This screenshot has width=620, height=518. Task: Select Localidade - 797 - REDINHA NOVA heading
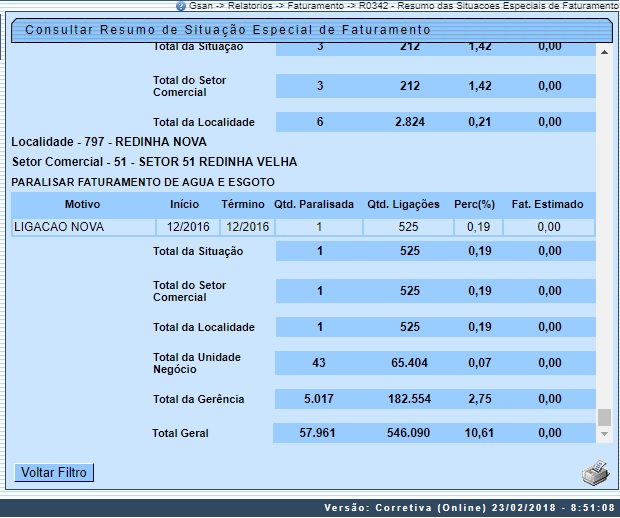point(109,142)
